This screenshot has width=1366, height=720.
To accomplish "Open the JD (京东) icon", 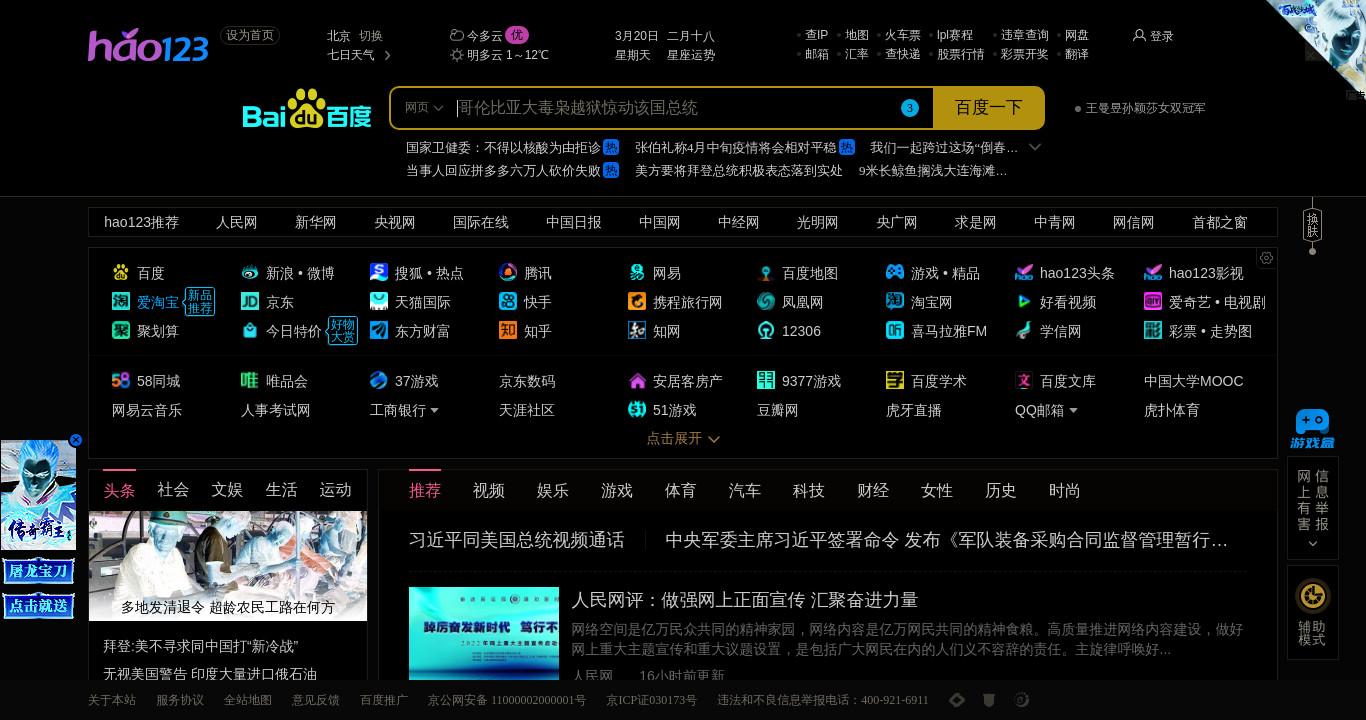I will [x=250, y=301].
